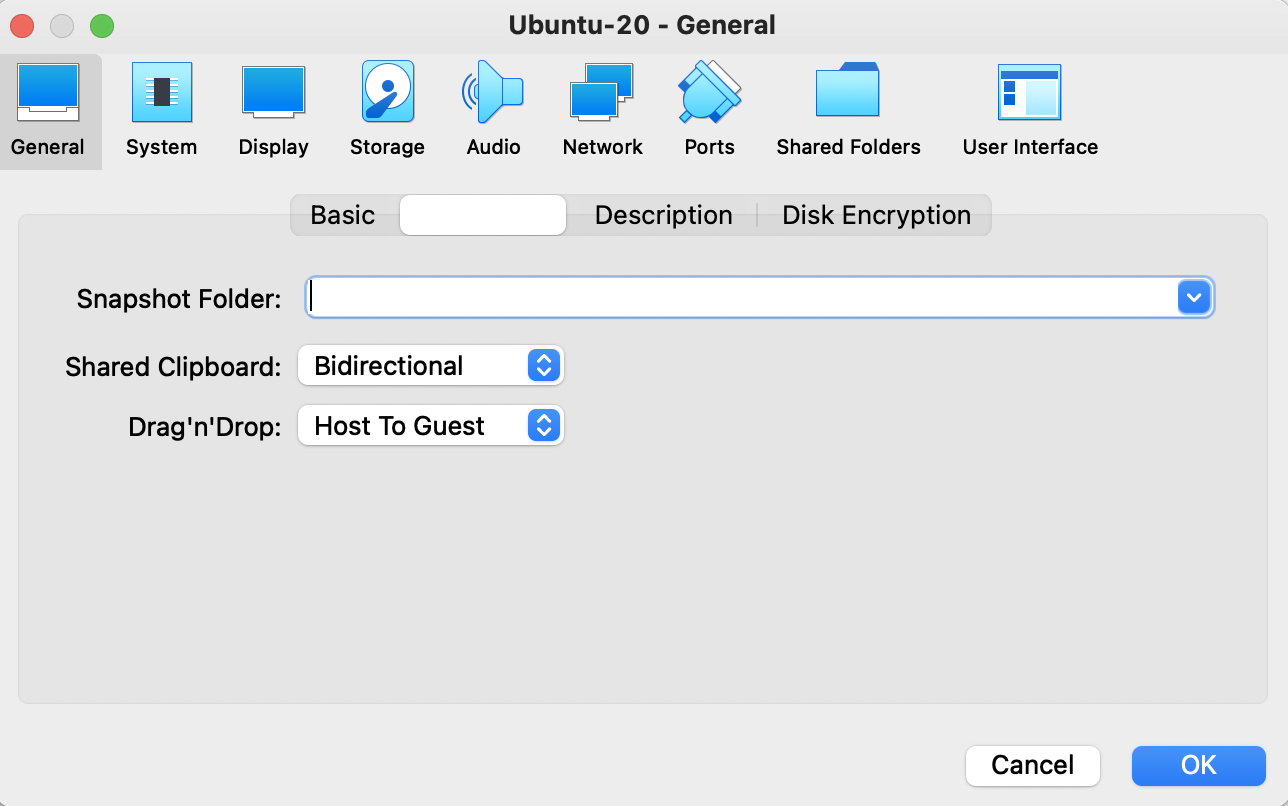1288x806 pixels.
Task: Open the Display settings section
Action: coord(273,111)
